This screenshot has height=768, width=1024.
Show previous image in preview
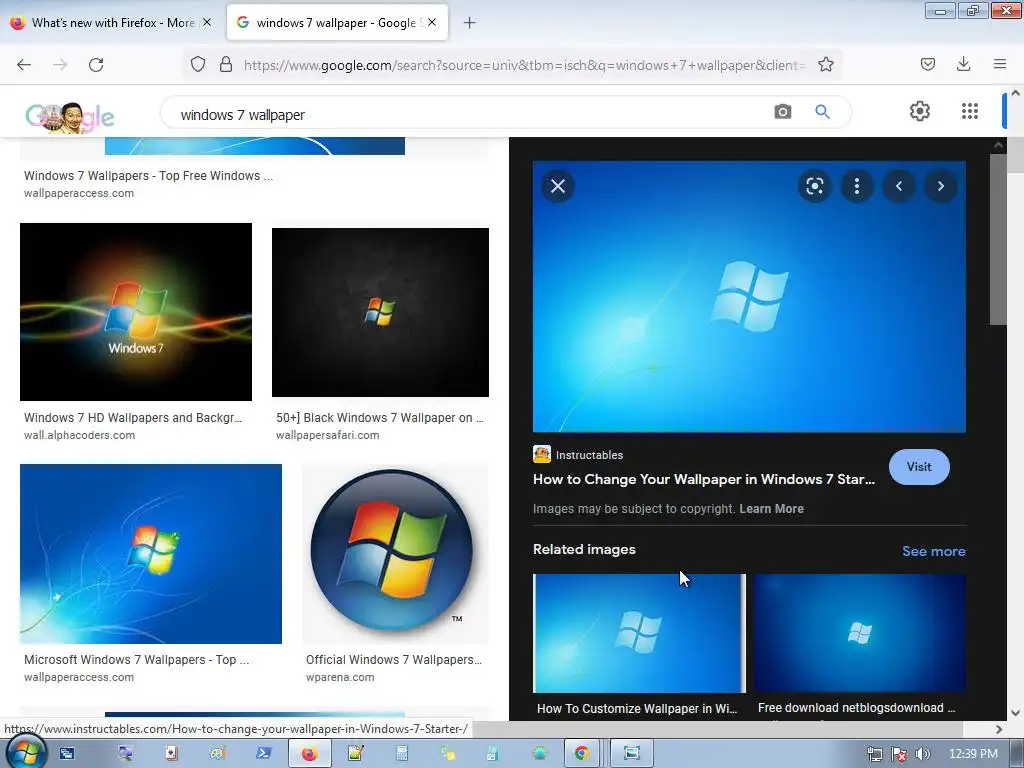click(x=899, y=186)
